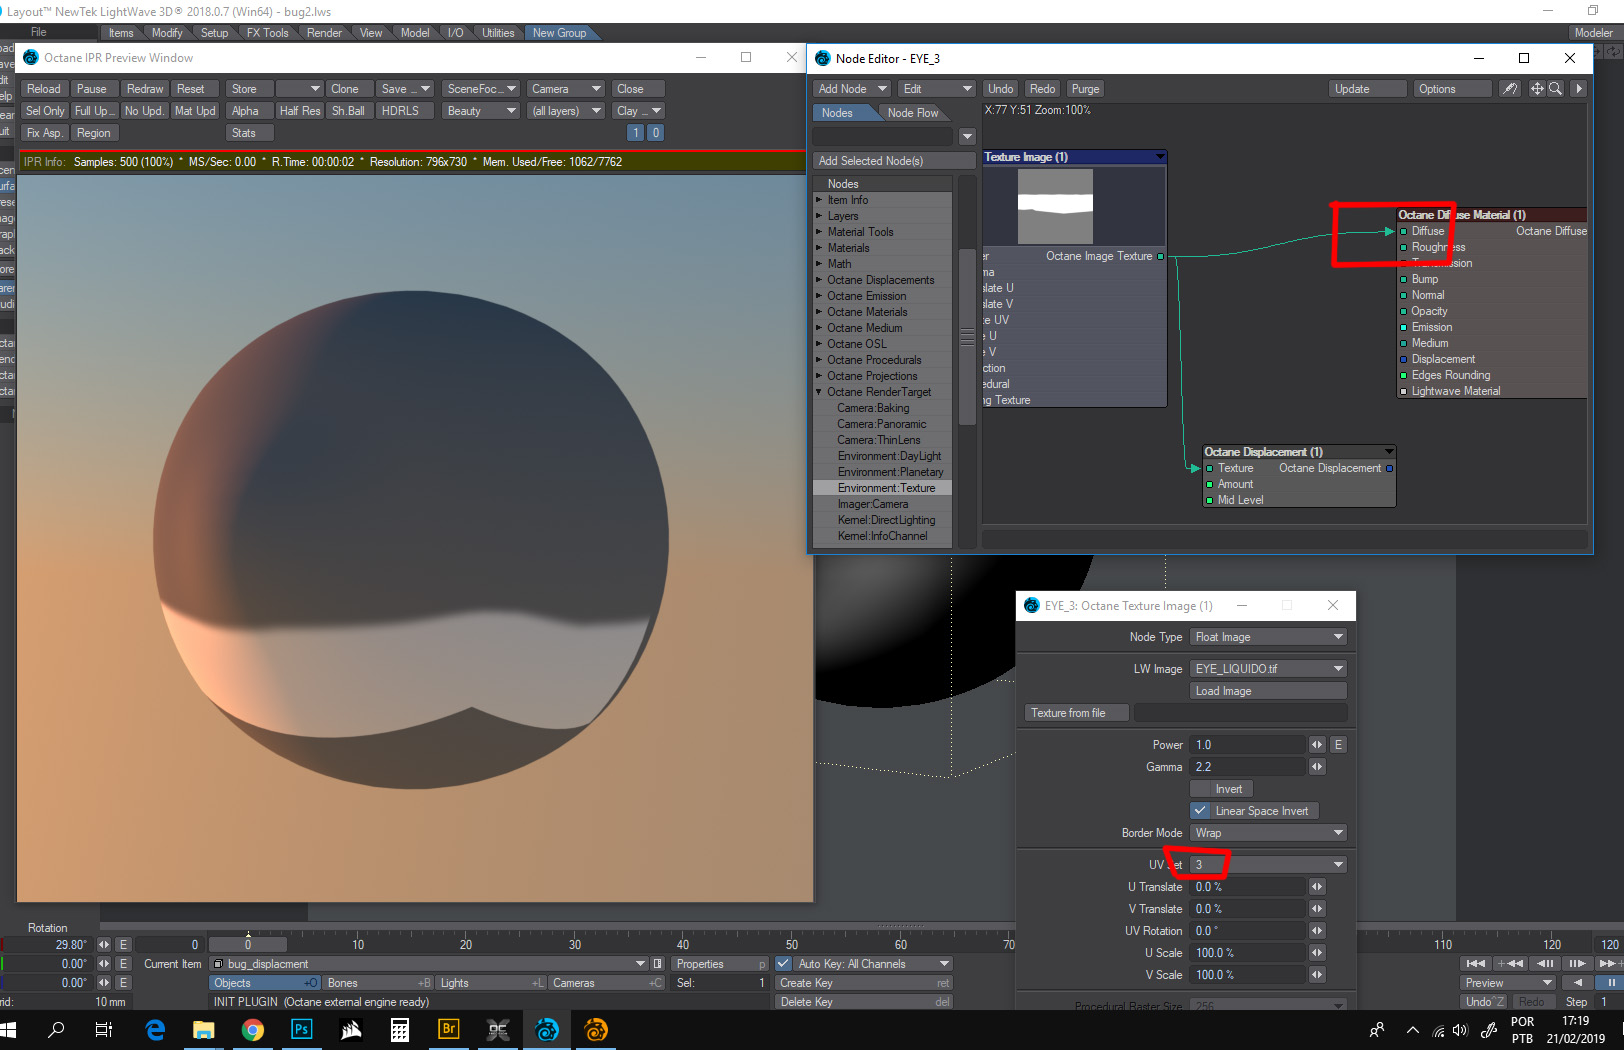Open File Explorer from the taskbar
Viewport: 1624px width, 1050px height.
[203, 1030]
